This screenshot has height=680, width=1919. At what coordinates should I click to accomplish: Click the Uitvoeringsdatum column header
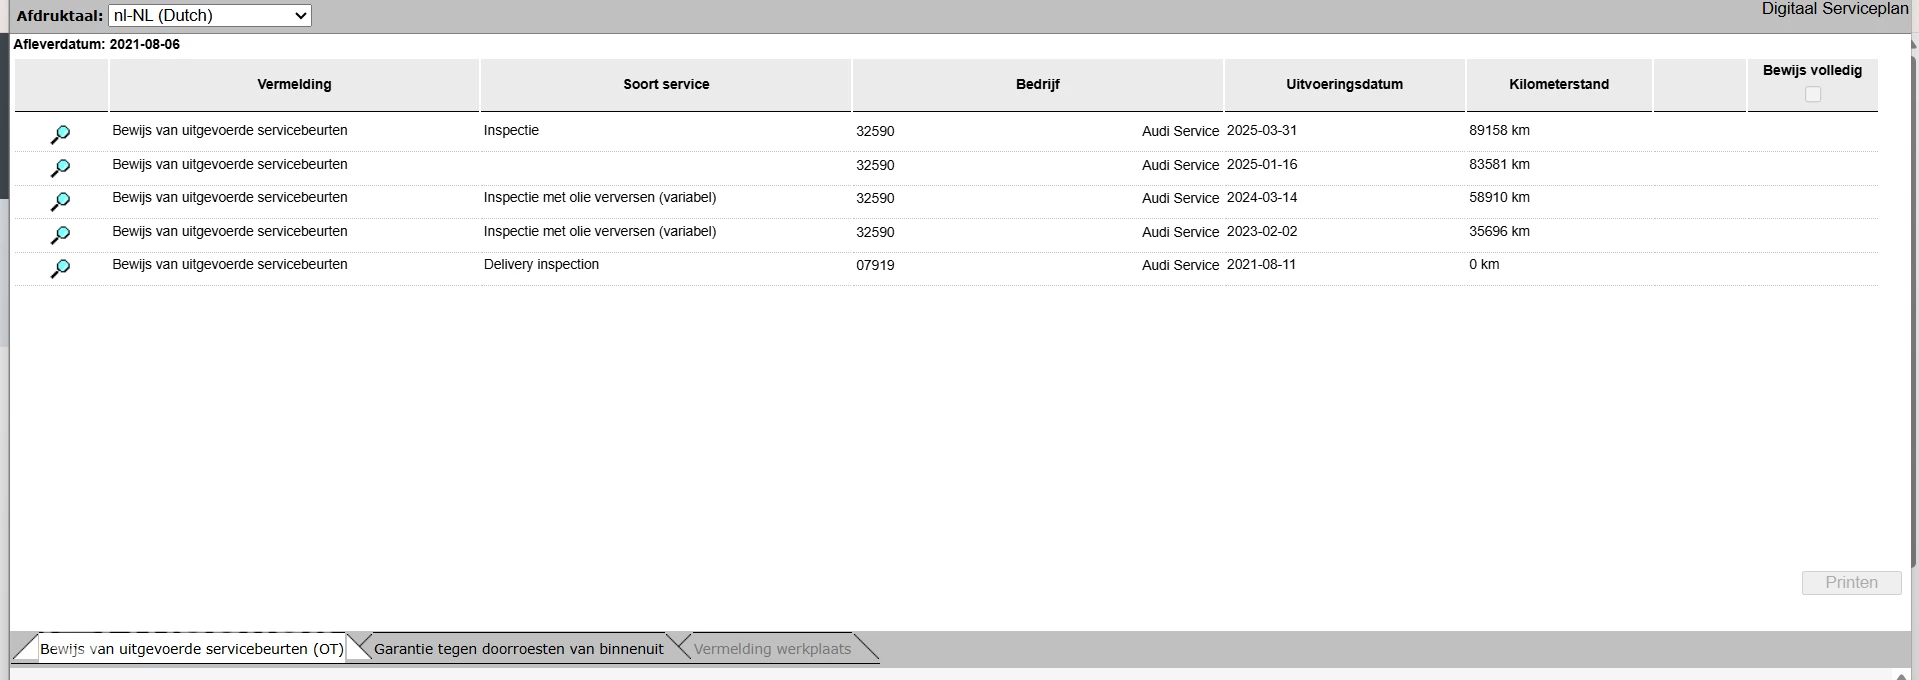pyautogui.click(x=1344, y=84)
